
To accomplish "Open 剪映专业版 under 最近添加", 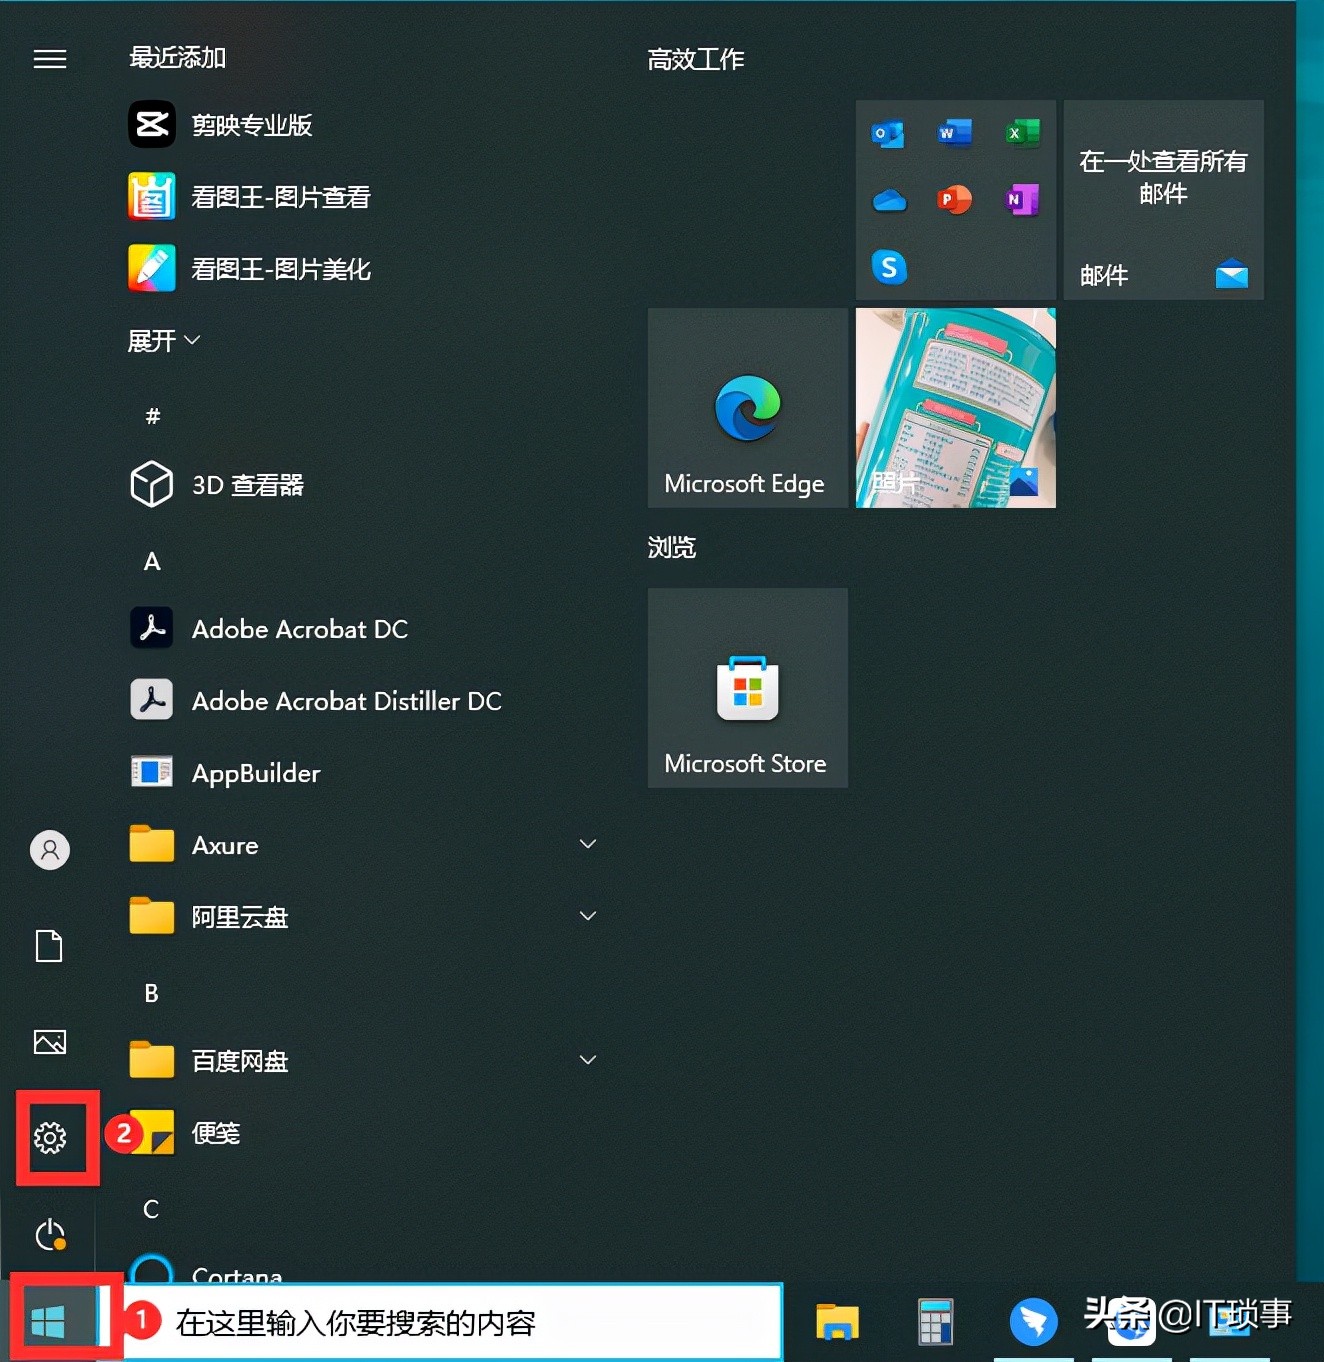I will (x=252, y=124).
